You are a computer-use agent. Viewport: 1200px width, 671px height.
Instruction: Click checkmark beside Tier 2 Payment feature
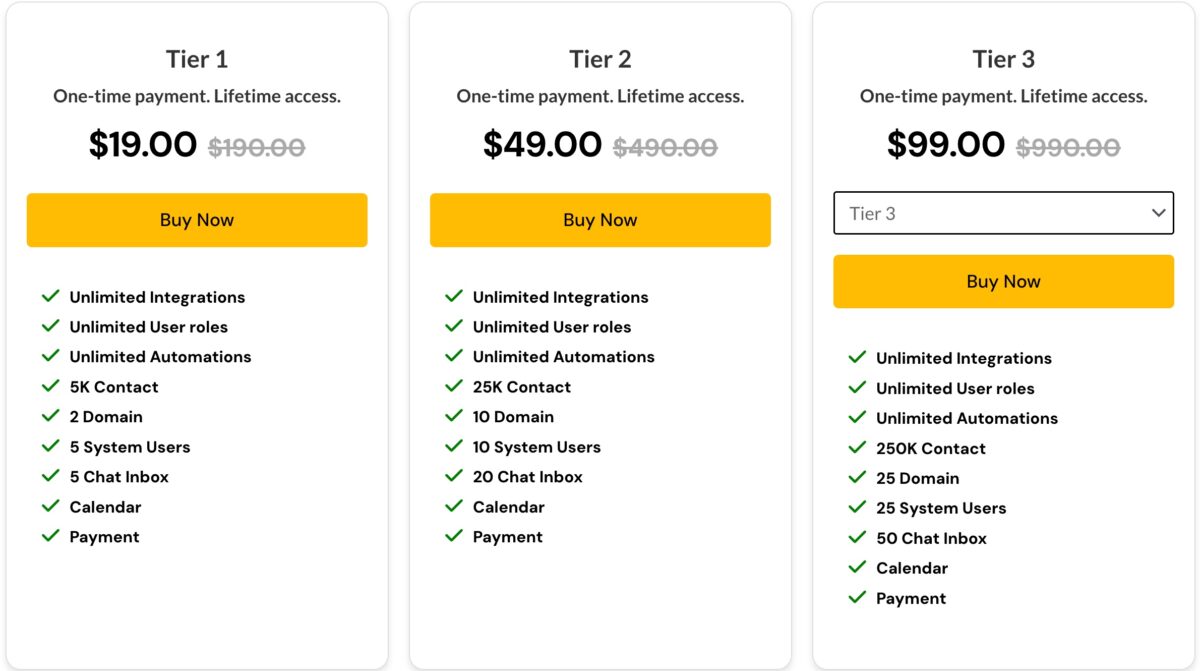pyautogui.click(x=454, y=536)
